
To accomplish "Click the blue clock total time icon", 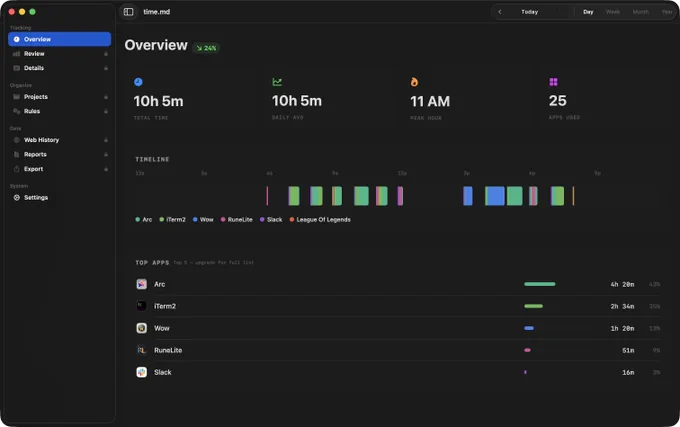I will (x=138, y=82).
